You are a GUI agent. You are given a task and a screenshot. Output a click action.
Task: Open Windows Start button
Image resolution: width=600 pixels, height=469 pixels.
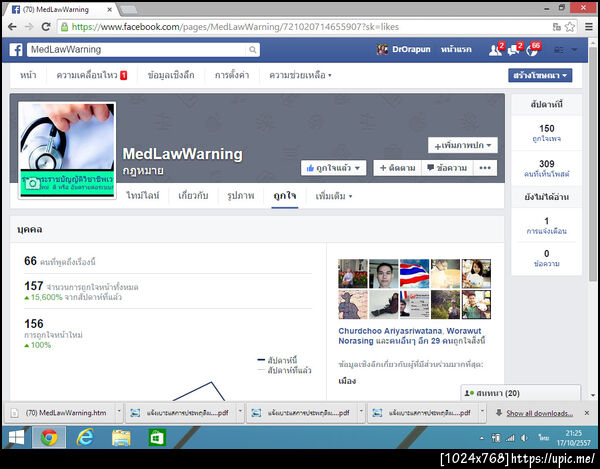pos(16,437)
